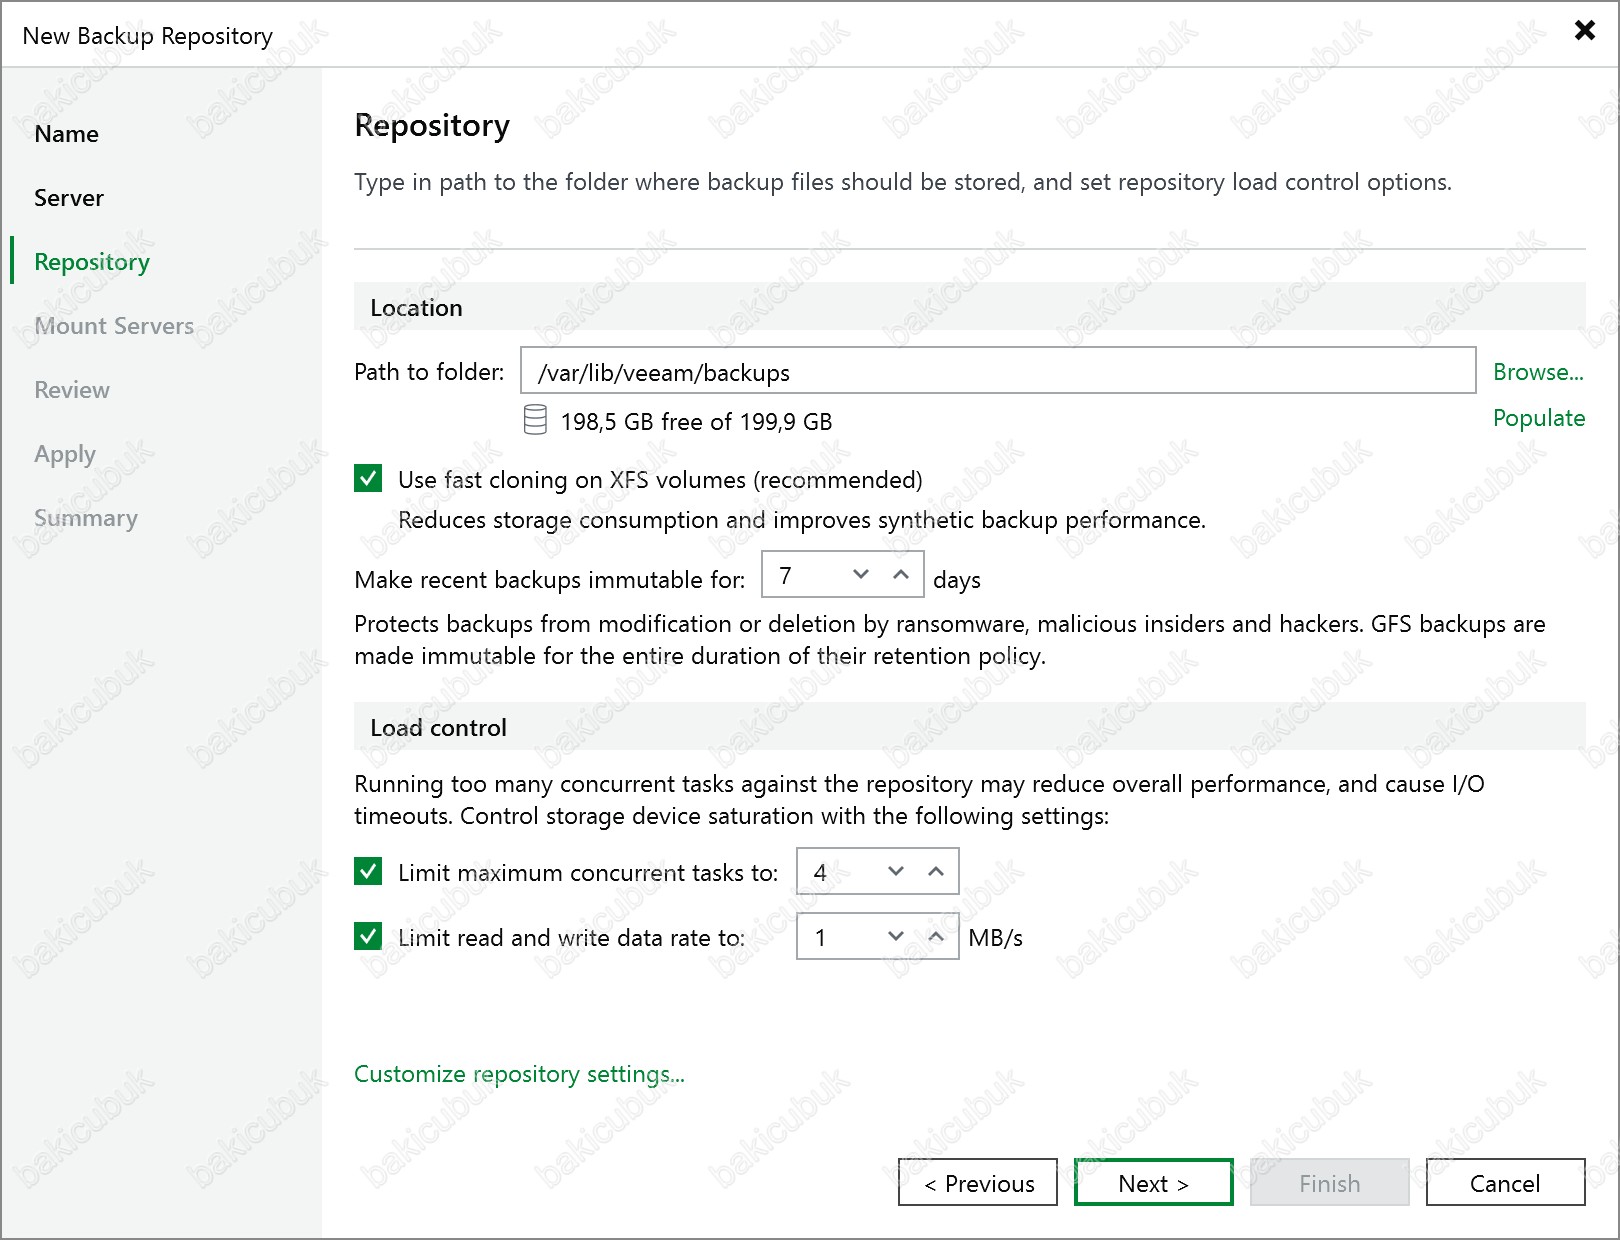Uncheck Use fast cloning on XFS volumes
1620x1240 pixels.
(368, 479)
